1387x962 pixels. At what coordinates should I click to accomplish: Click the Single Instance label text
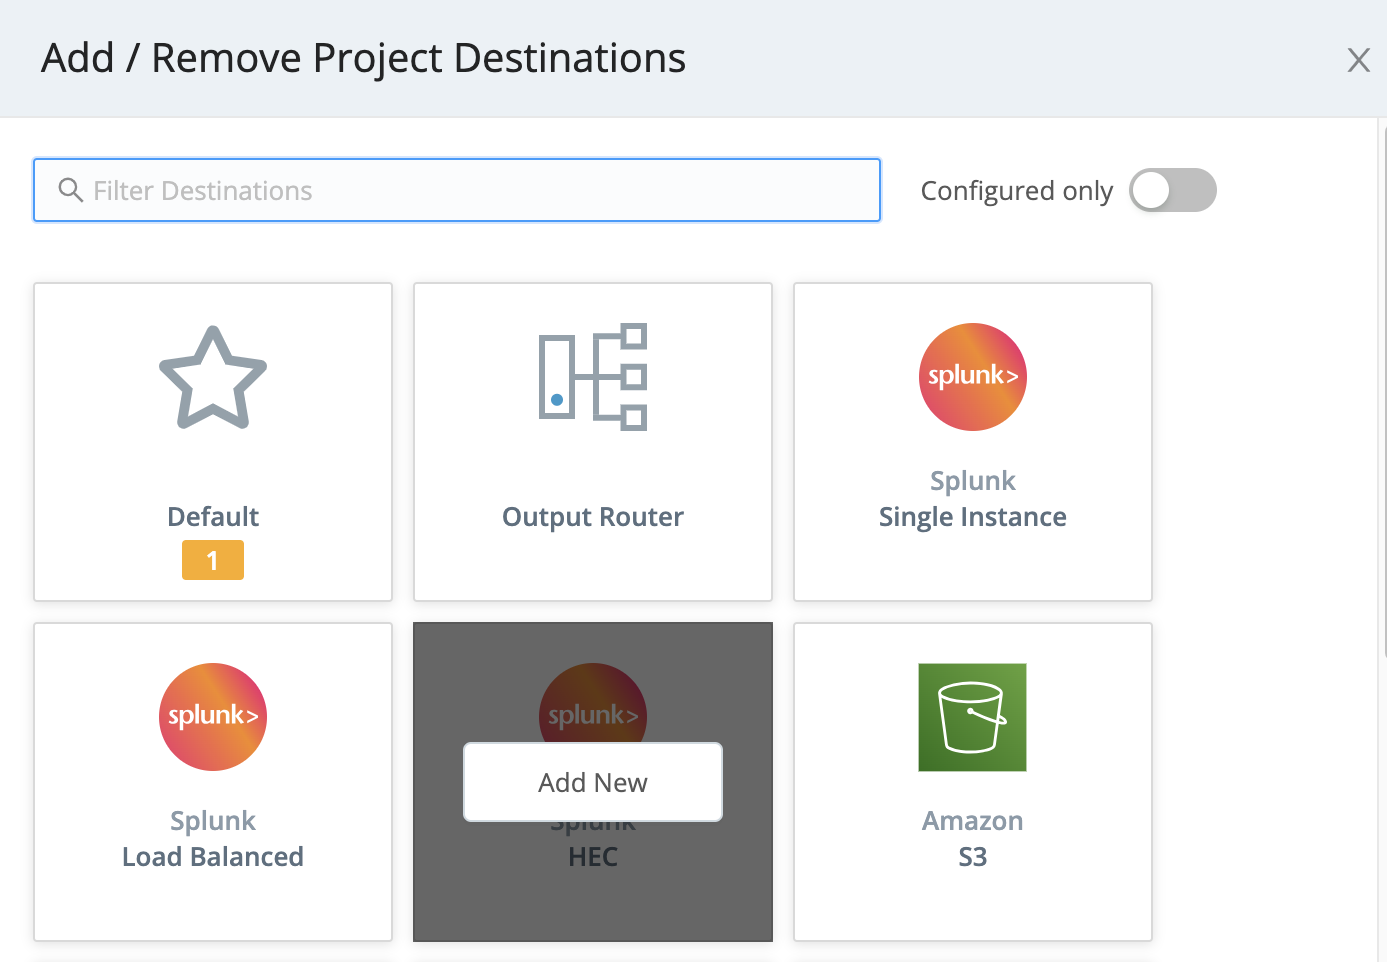point(973,517)
